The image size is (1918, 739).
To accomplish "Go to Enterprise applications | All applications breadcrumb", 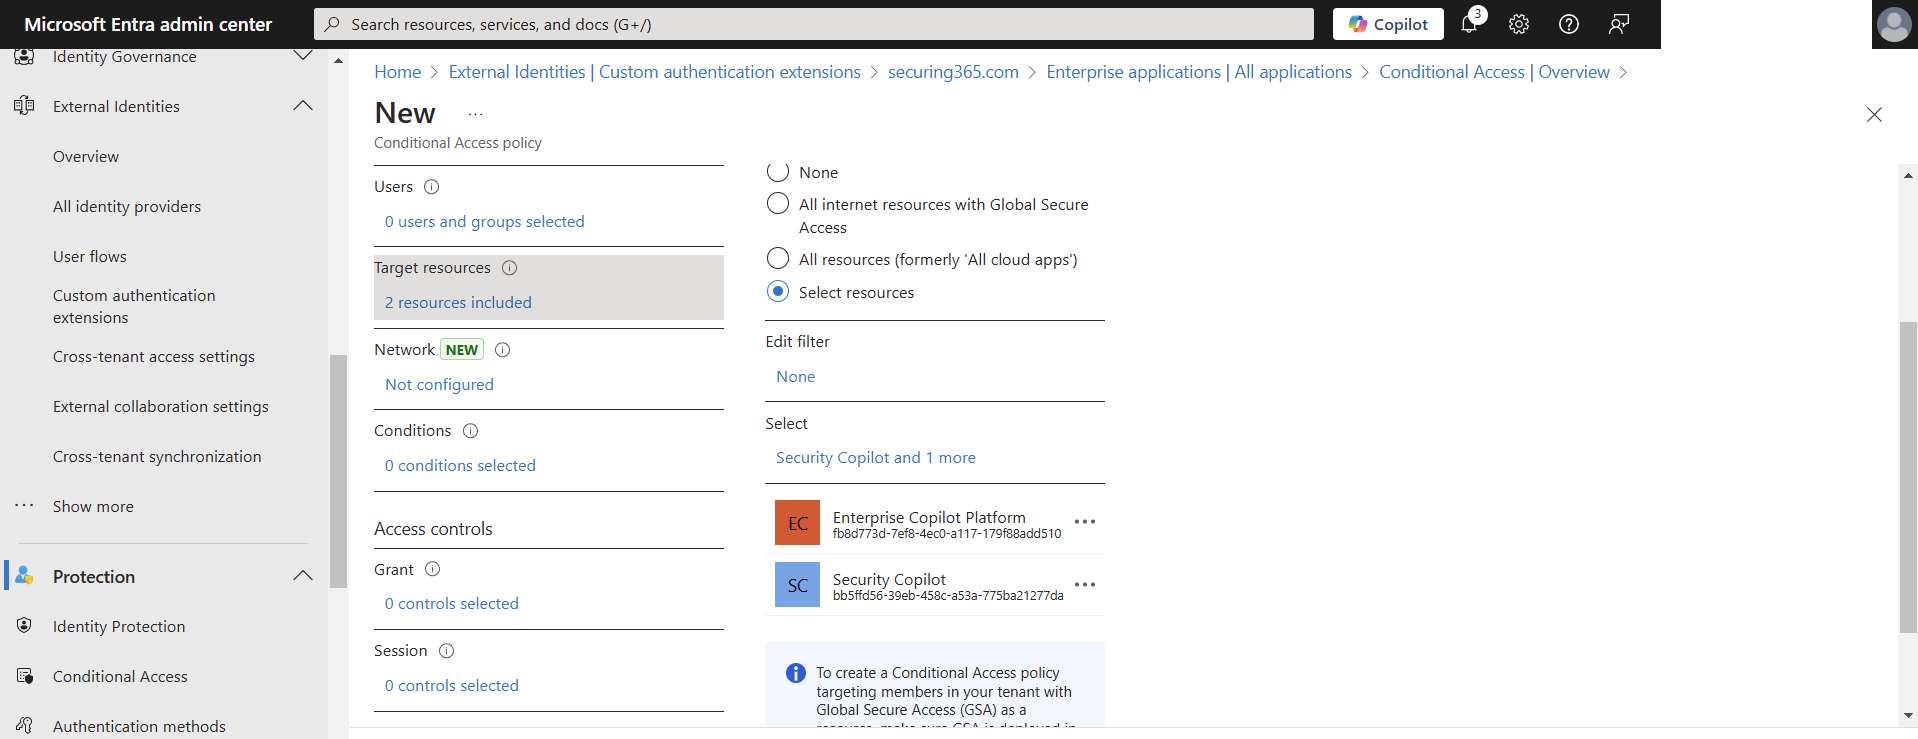I will (x=1199, y=72).
